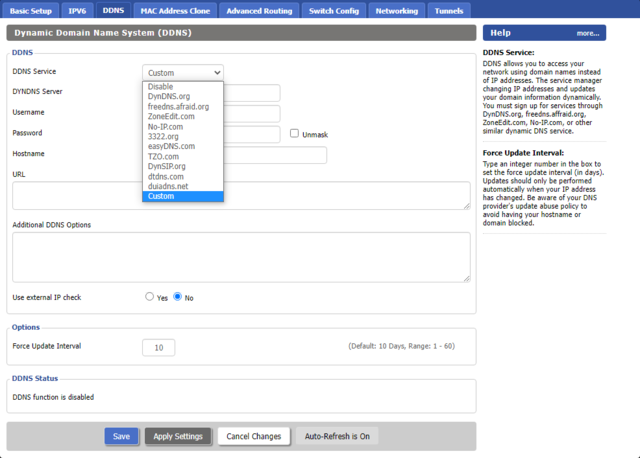Choose TZO.com from the list
This screenshot has height=458, width=640.
183,156
